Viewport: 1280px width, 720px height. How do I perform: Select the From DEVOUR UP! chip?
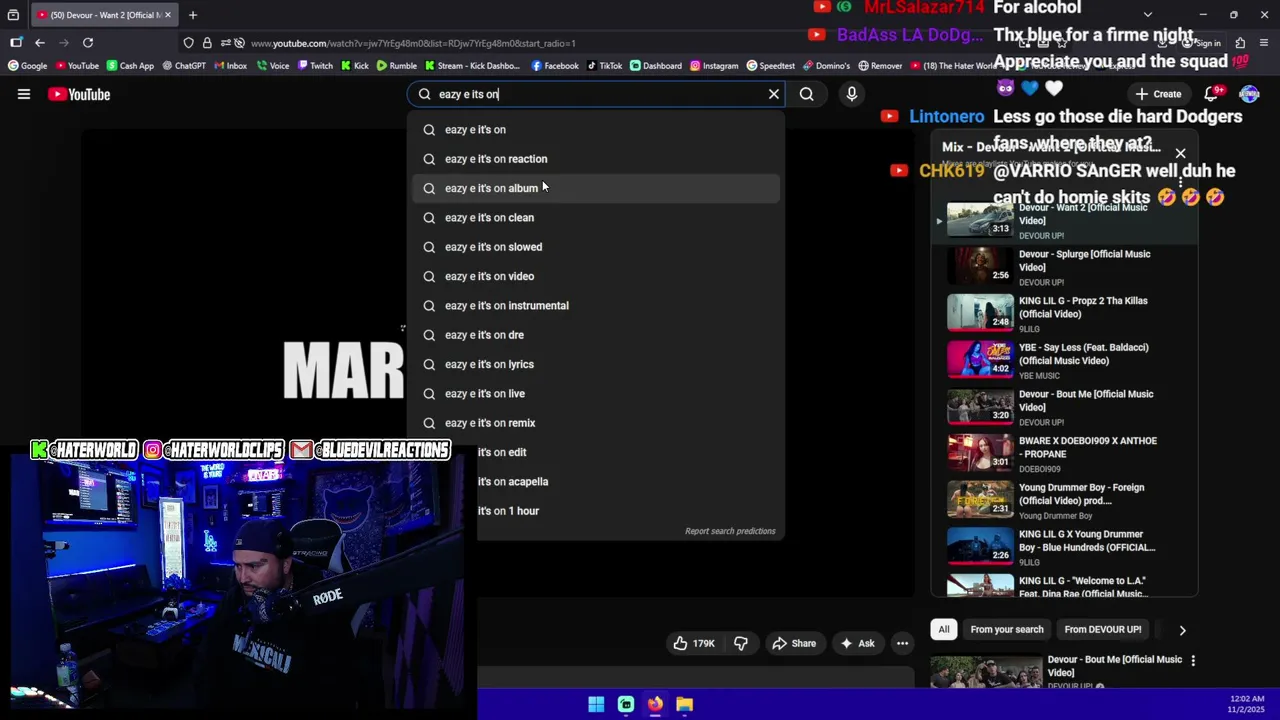(1103, 629)
